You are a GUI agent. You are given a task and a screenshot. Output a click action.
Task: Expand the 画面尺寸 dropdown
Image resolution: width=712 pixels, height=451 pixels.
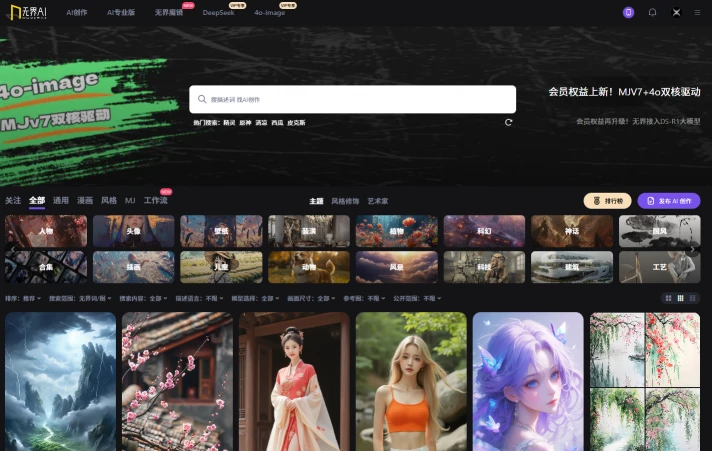tap(311, 298)
